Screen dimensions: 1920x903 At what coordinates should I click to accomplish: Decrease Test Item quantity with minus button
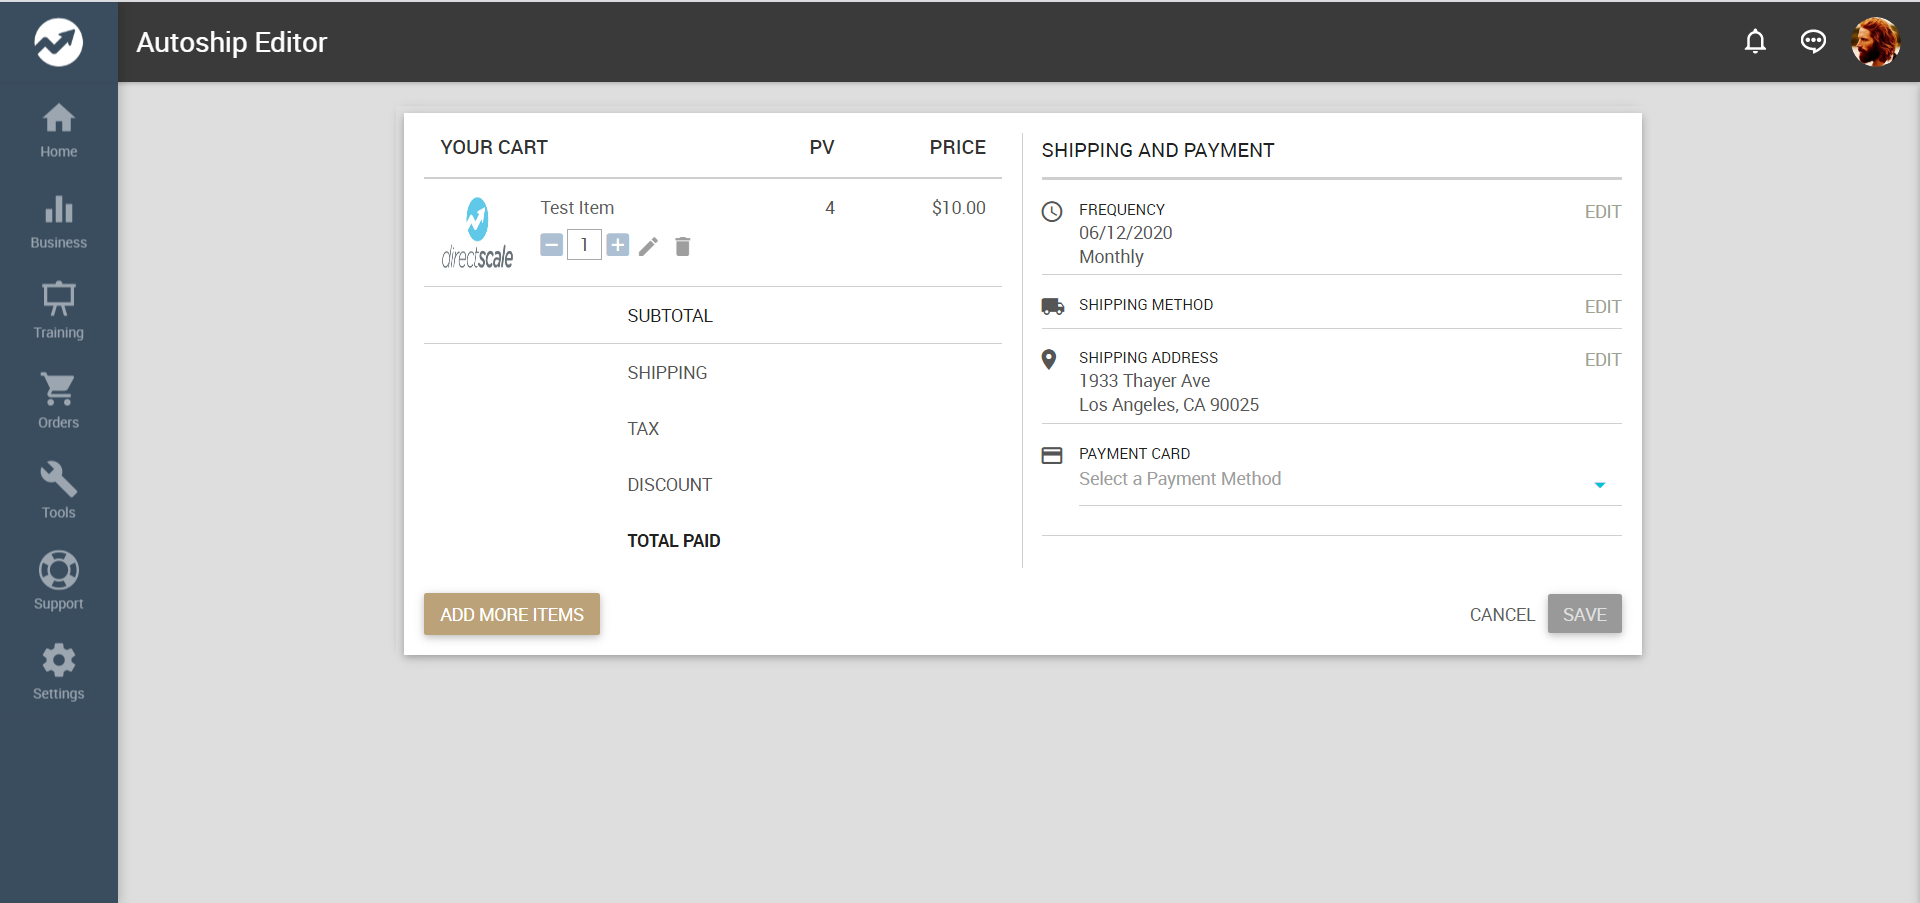click(x=551, y=245)
